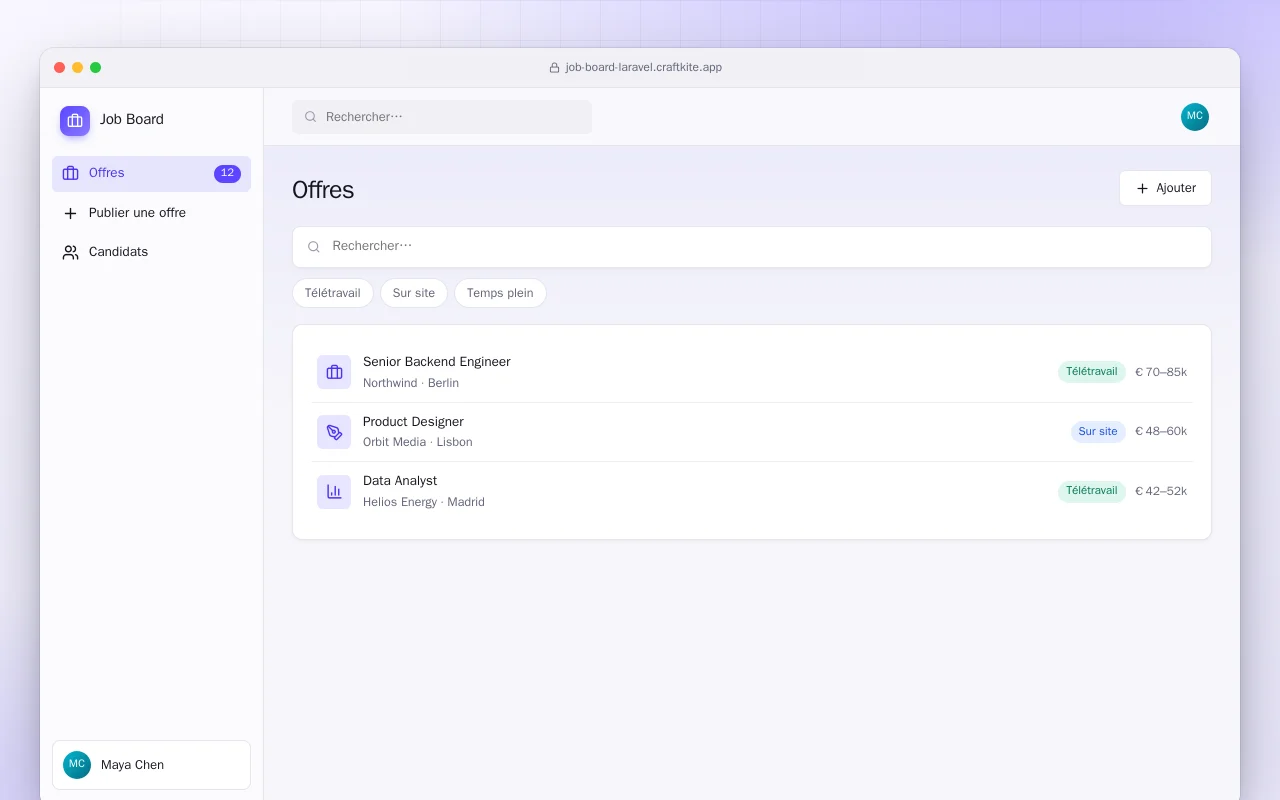Click the Télétravail badge on Data Analyst
The image size is (1280, 800).
point(1092,491)
